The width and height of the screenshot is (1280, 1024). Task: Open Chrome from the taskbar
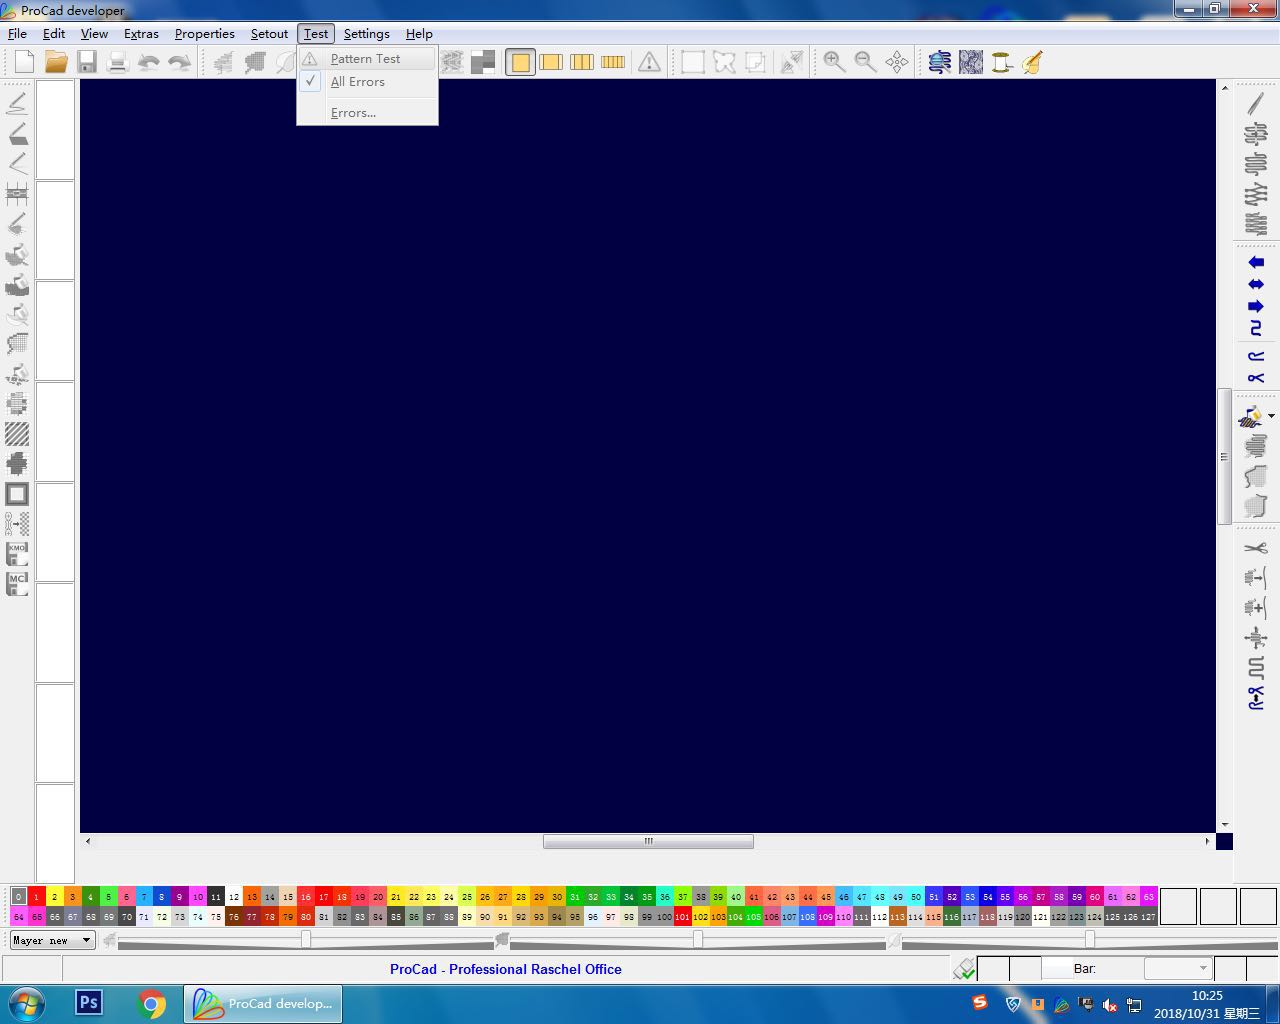point(152,1003)
